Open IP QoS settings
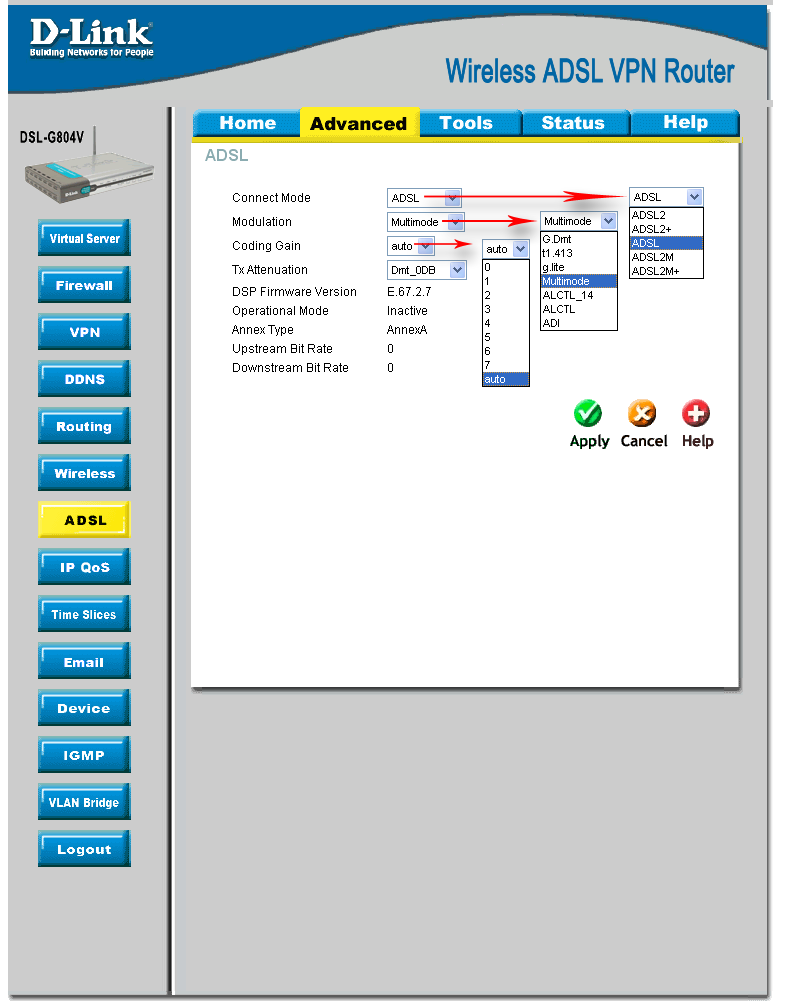 84,567
